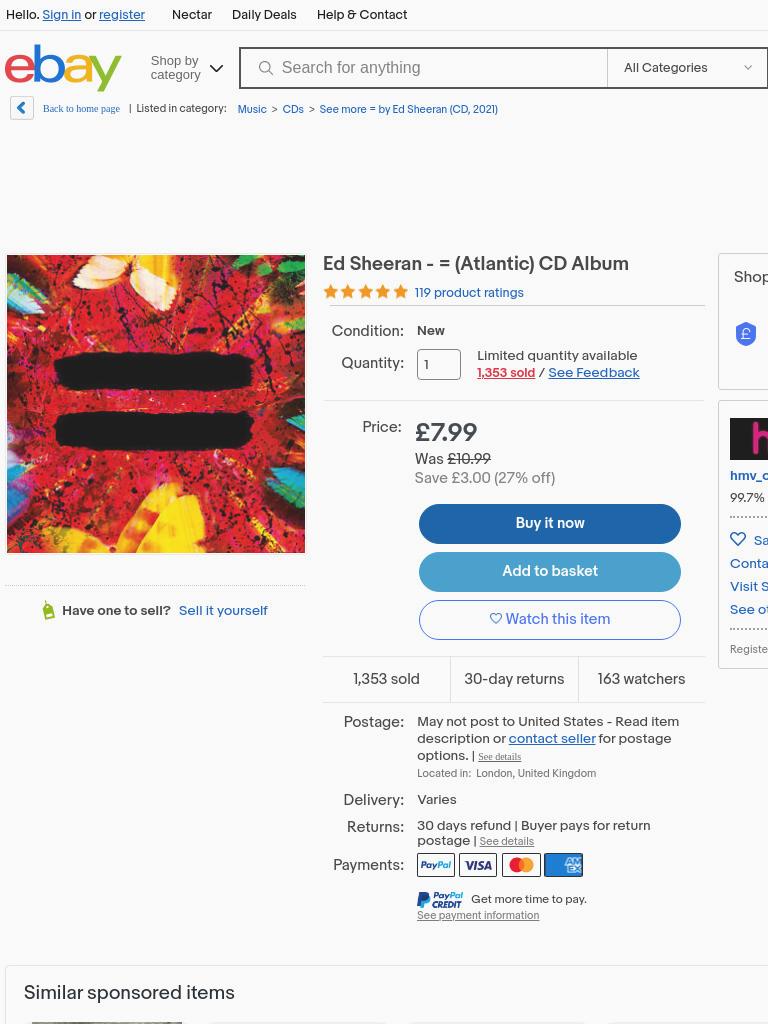Image resolution: width=768 pixels, height=1024 pixels.
Task: Click the PayPal payment icon
Action: point(436,865)
